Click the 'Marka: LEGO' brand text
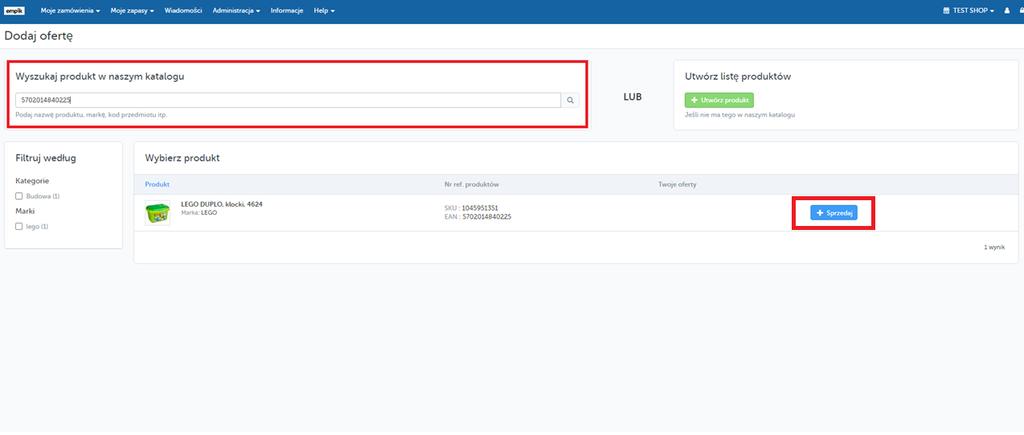1024x435 pixels. coord(199,213)
